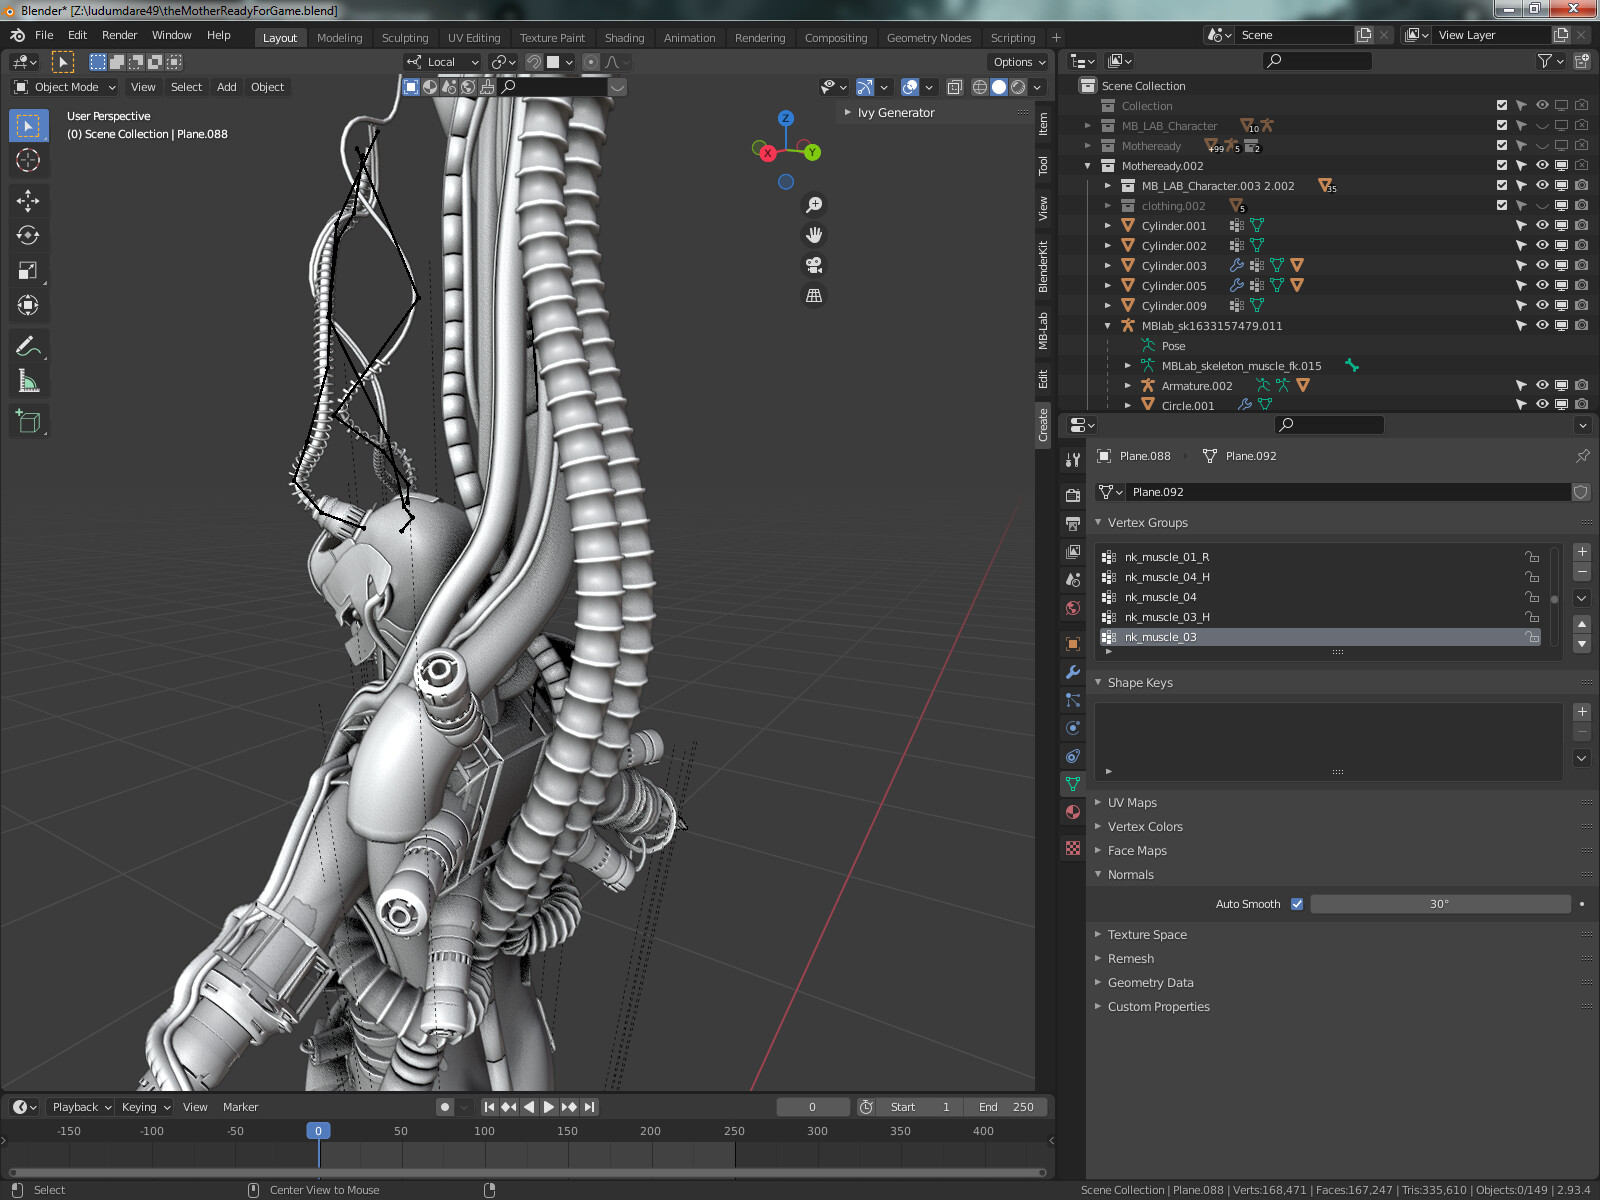This screenshot has height=1200, width=1600.
Task: Hide Cylinder.001 using its eye icon
Action: (1542, 226)
